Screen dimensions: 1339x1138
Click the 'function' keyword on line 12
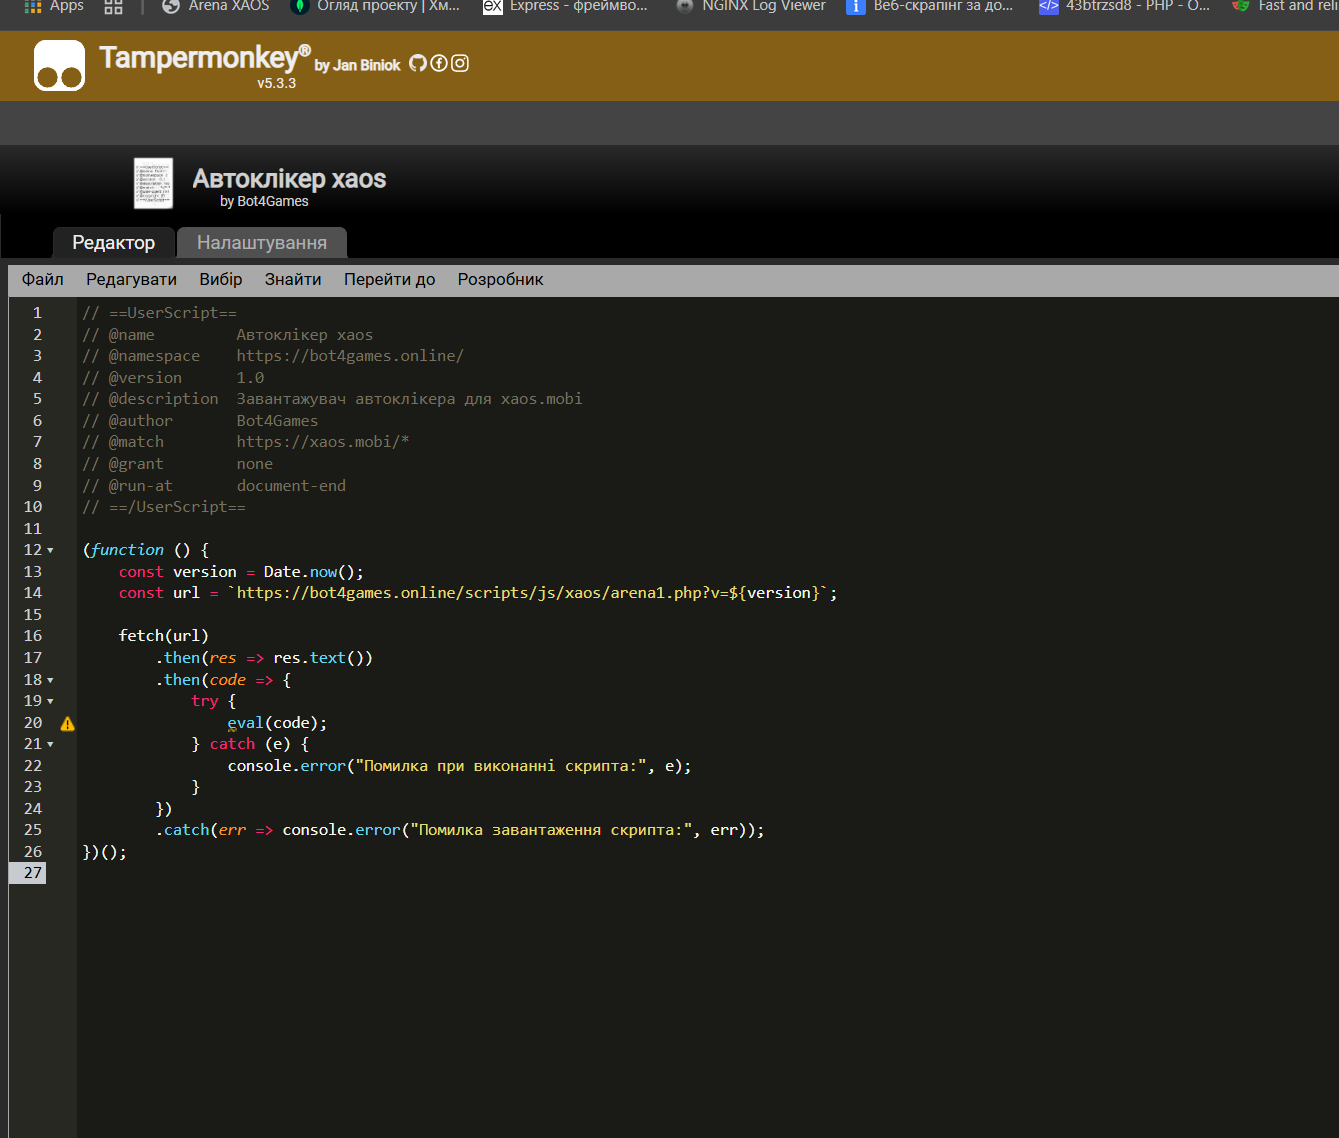pos(127,550)
